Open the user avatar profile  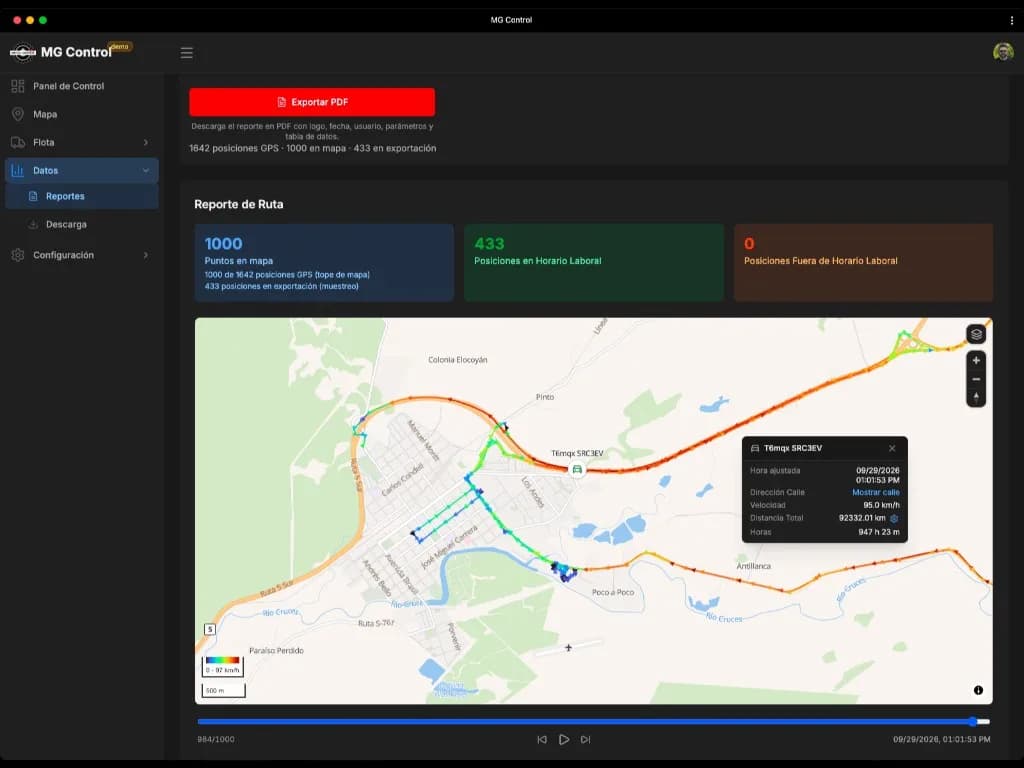point(1003,52)
